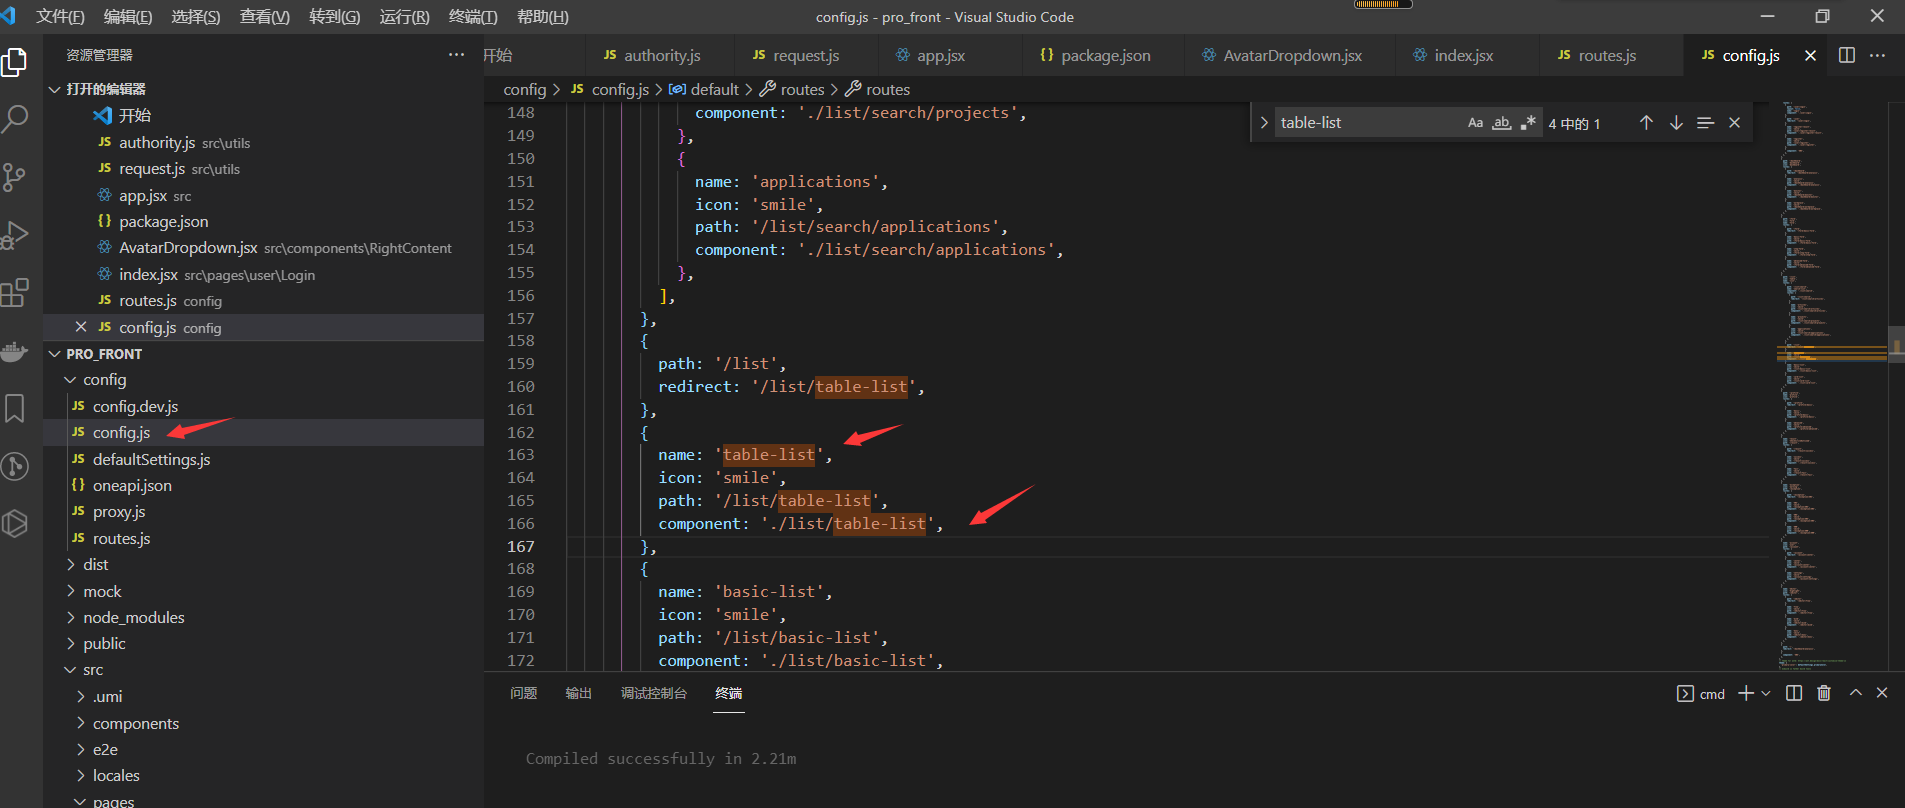Open the Docker view
The height and width of the screenshot is (808, 1905).
tap(15, 351)
